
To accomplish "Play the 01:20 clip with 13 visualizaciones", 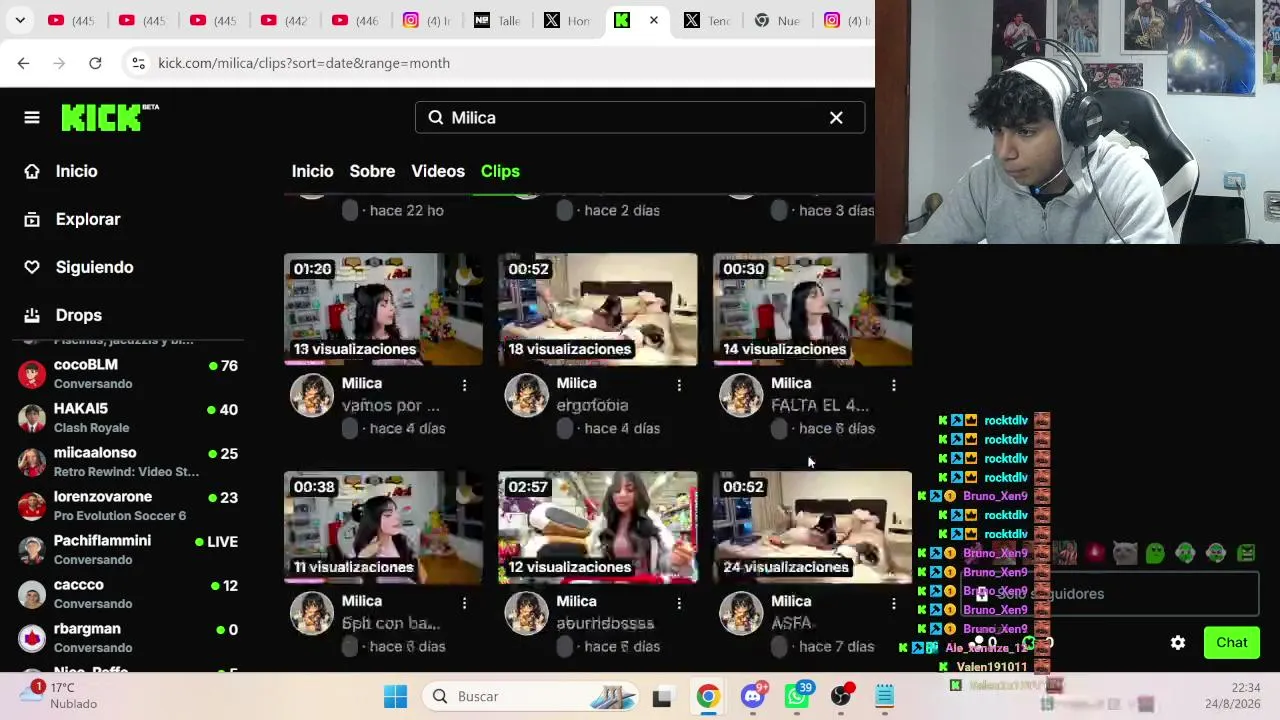I will pyautogui.click(x=383, y=309).
